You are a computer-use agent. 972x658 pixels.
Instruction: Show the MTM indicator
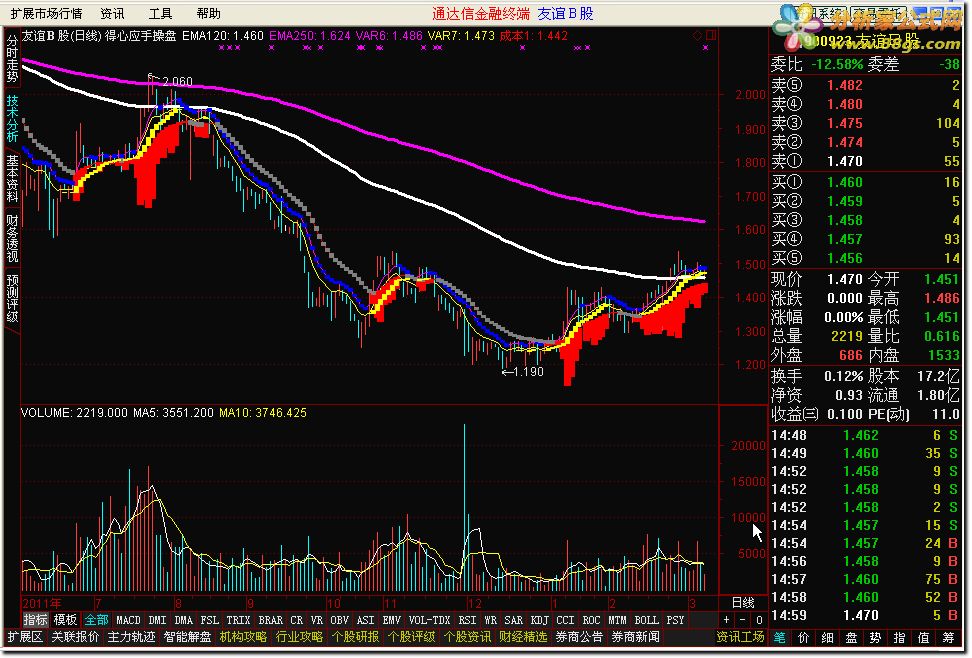tap(617, 620)
